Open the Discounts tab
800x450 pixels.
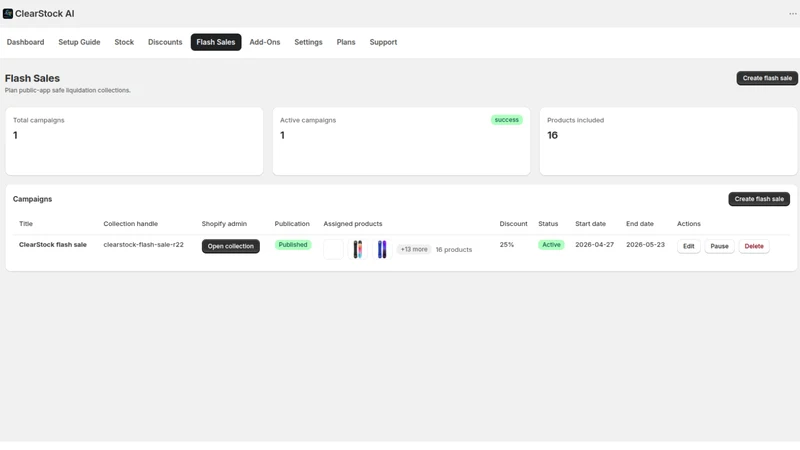(x=165, y=42)
